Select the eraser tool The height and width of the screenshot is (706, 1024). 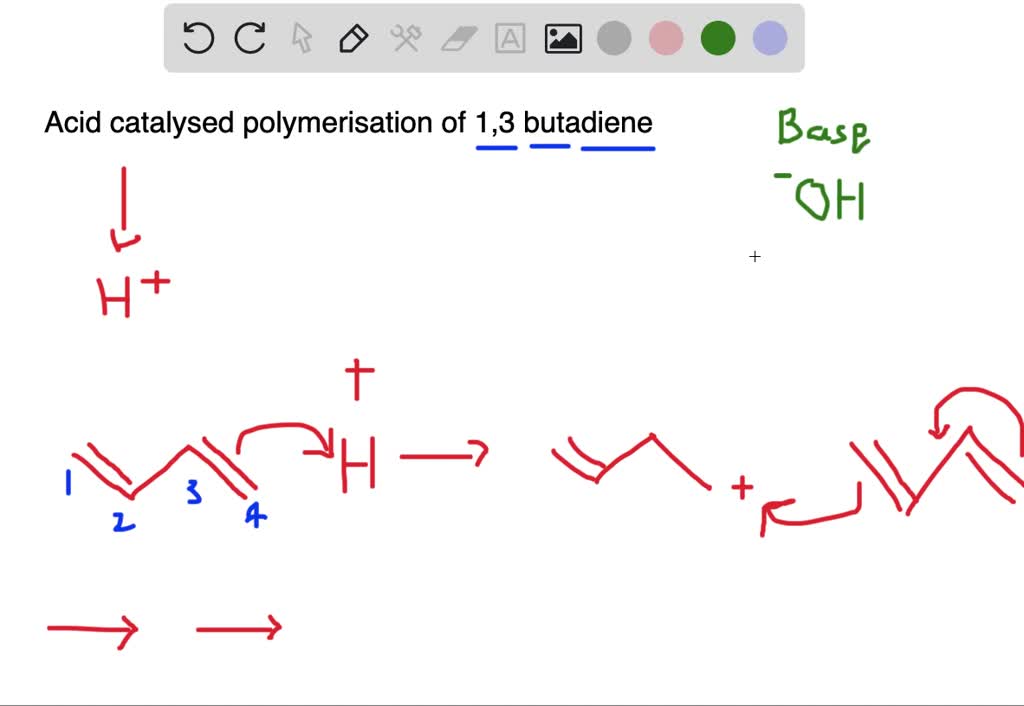click(457, 38)
